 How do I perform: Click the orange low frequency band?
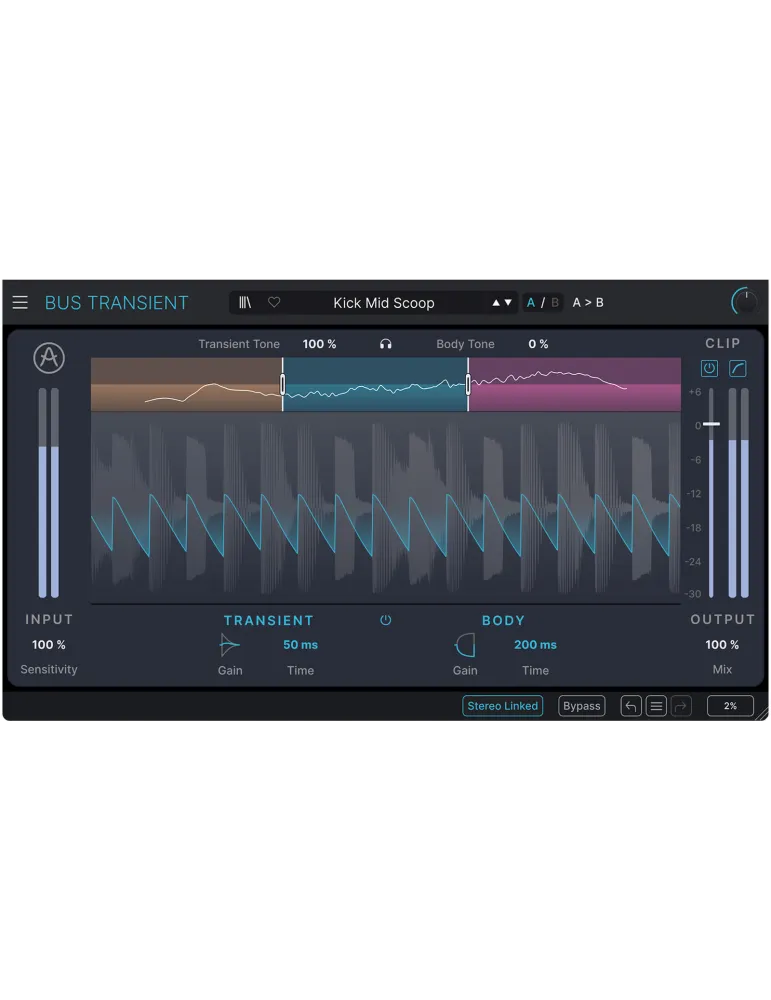[x=186, y=384]
